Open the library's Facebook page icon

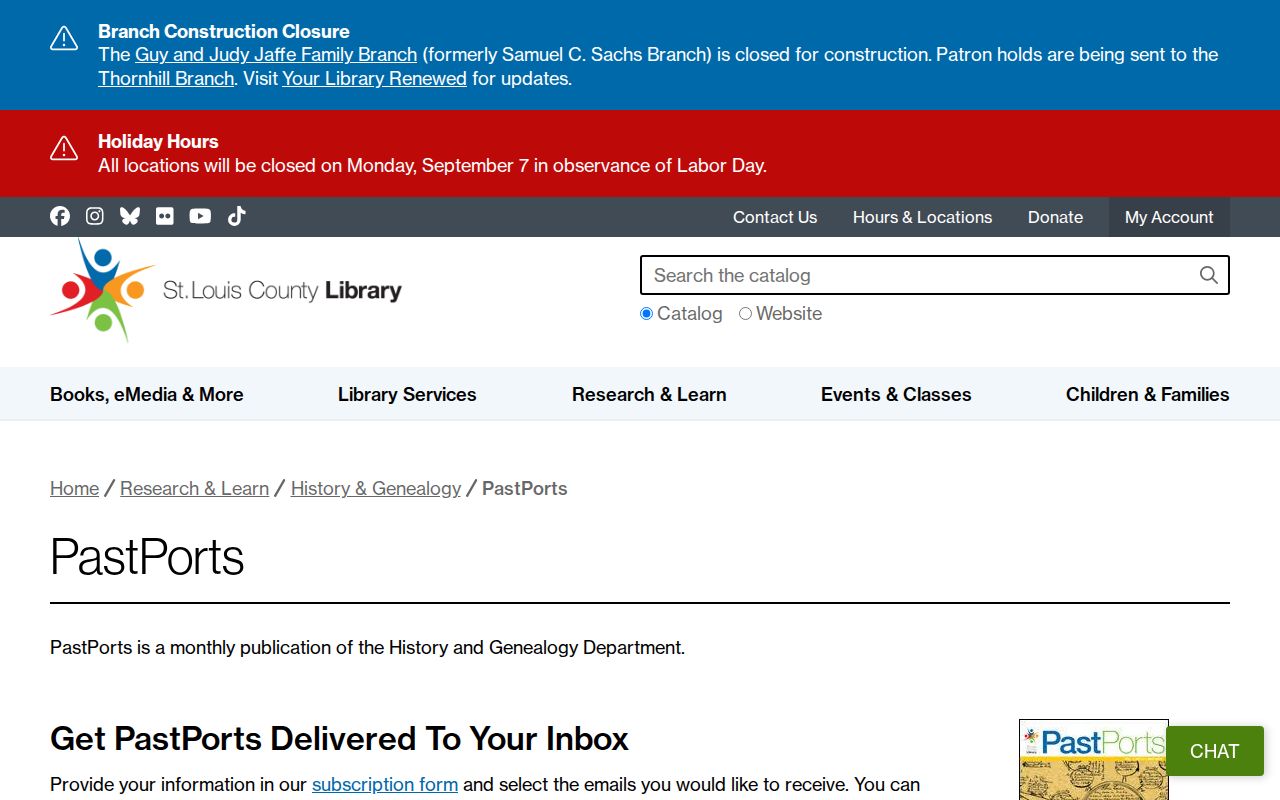tap(60, 216)
